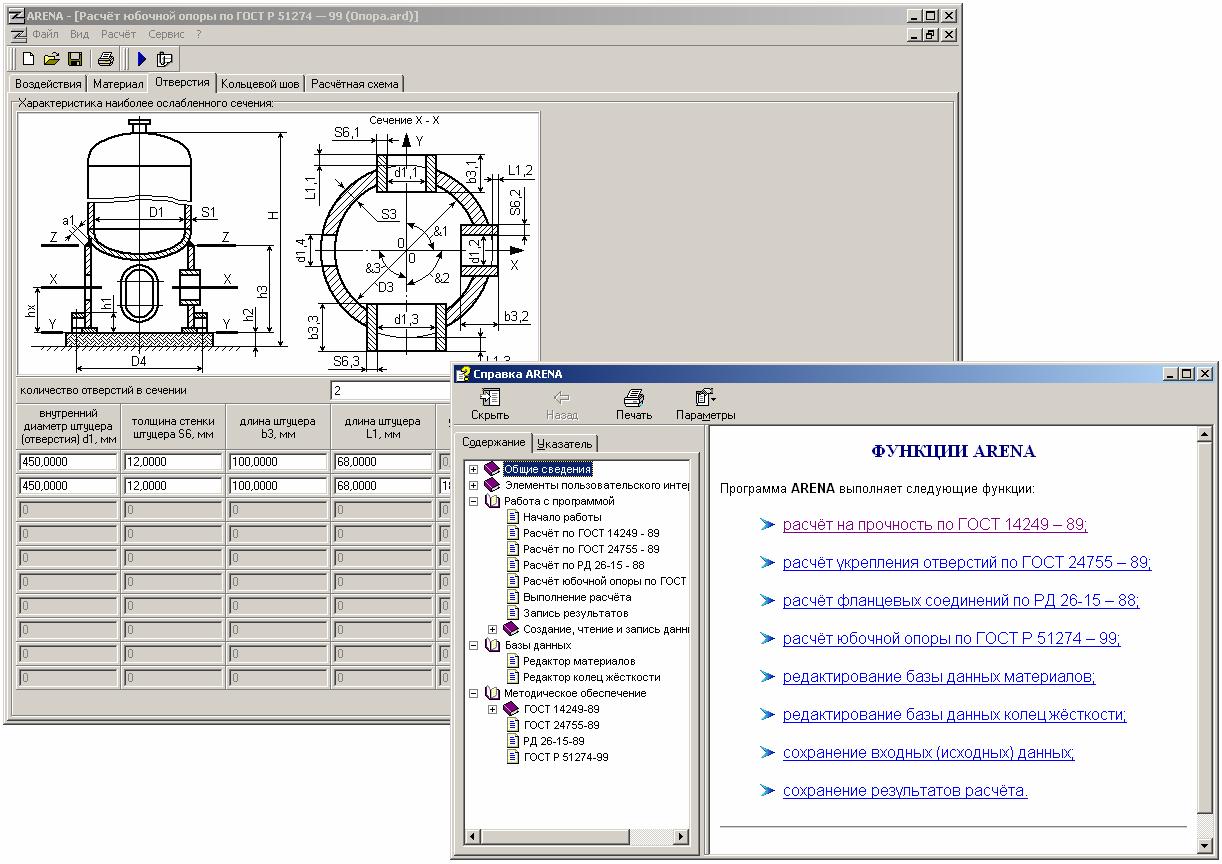This screenshot has height=864, width=1222.
Task: Open the Вид menu
Action: tap(79, 34)
